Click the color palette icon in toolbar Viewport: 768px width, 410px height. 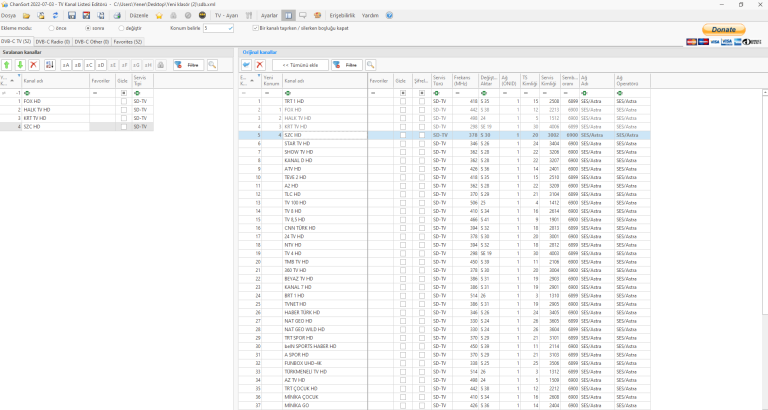[317, 16]
